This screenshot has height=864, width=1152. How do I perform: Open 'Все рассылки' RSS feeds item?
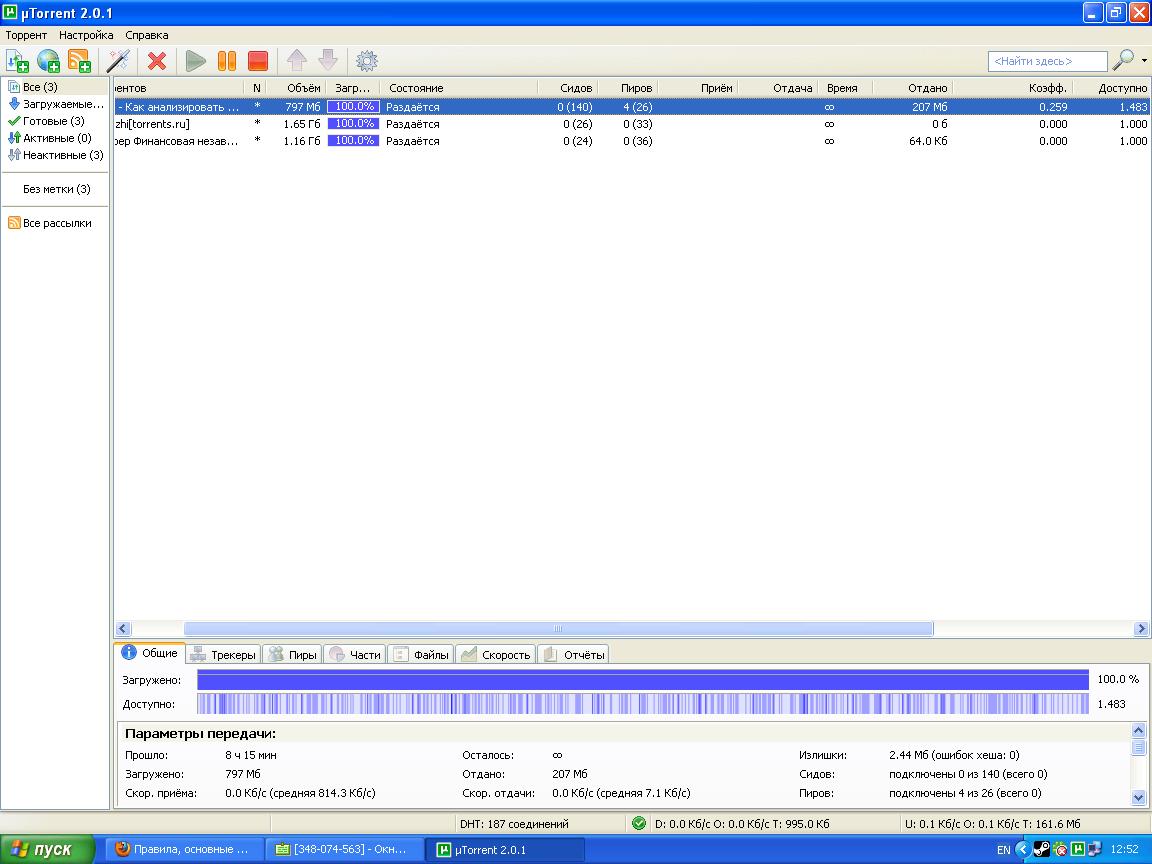50,223
